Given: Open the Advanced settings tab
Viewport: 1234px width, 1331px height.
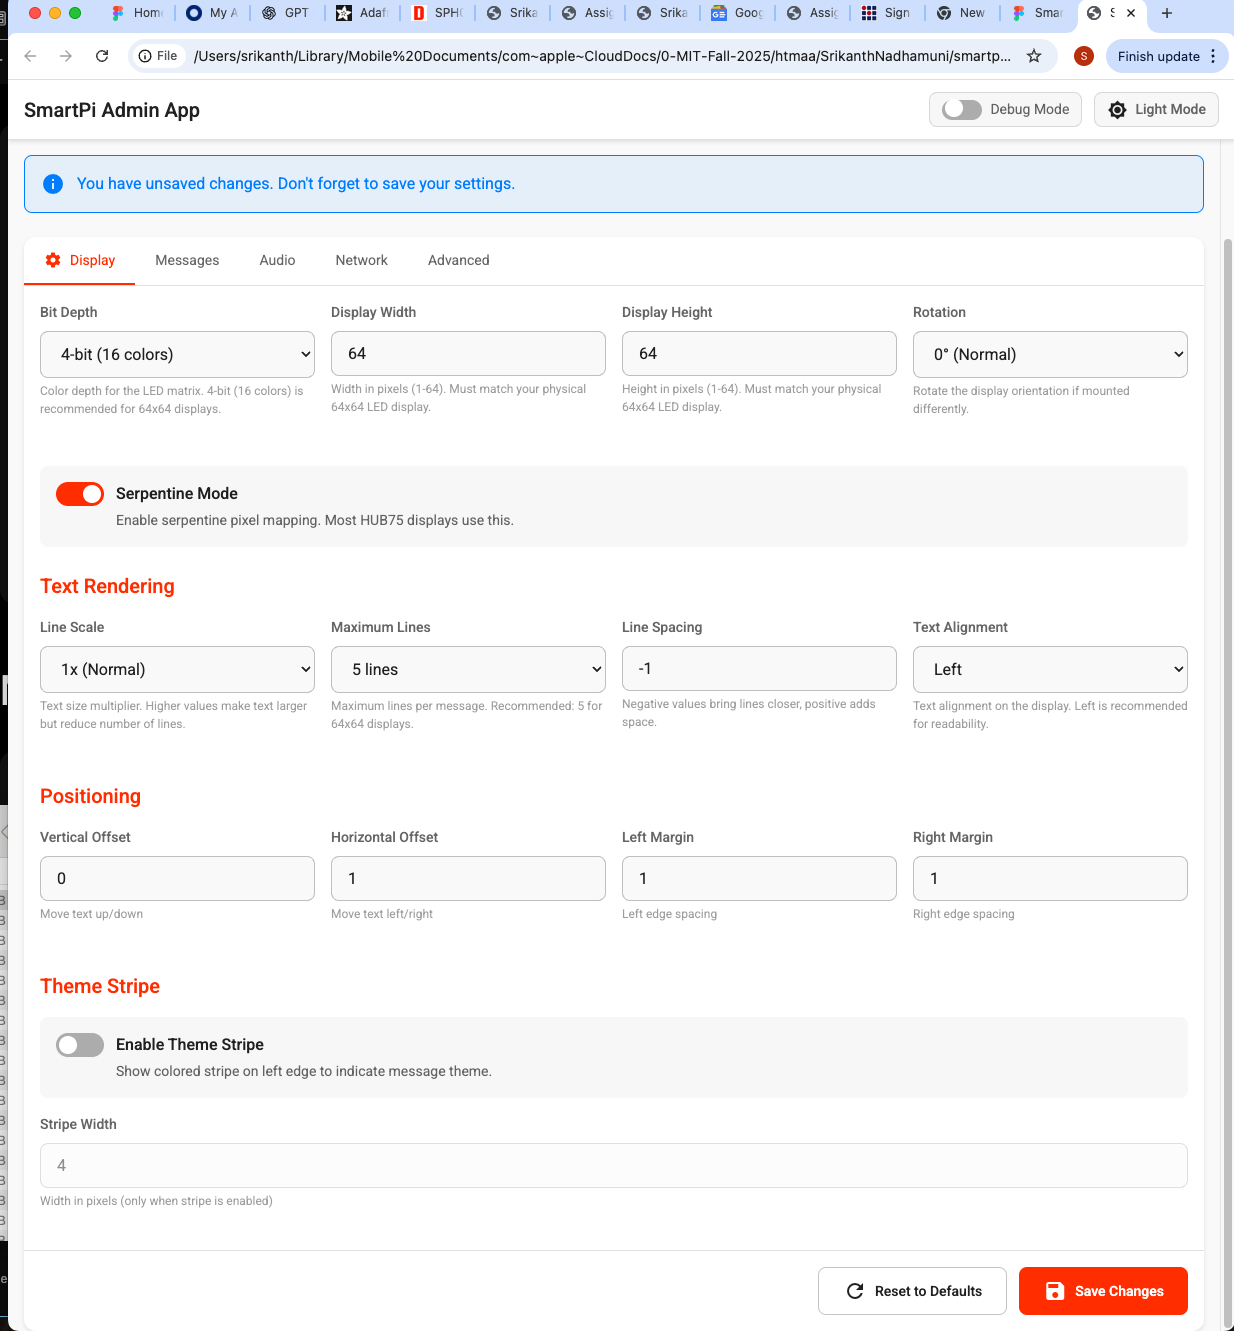Looking at the screenshot, I should (x=458, y=260).
